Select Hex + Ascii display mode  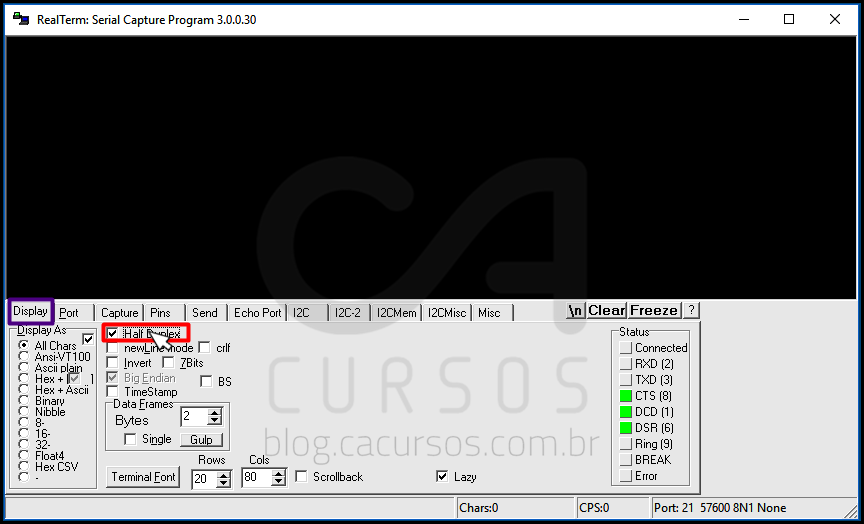coord(24,390)
